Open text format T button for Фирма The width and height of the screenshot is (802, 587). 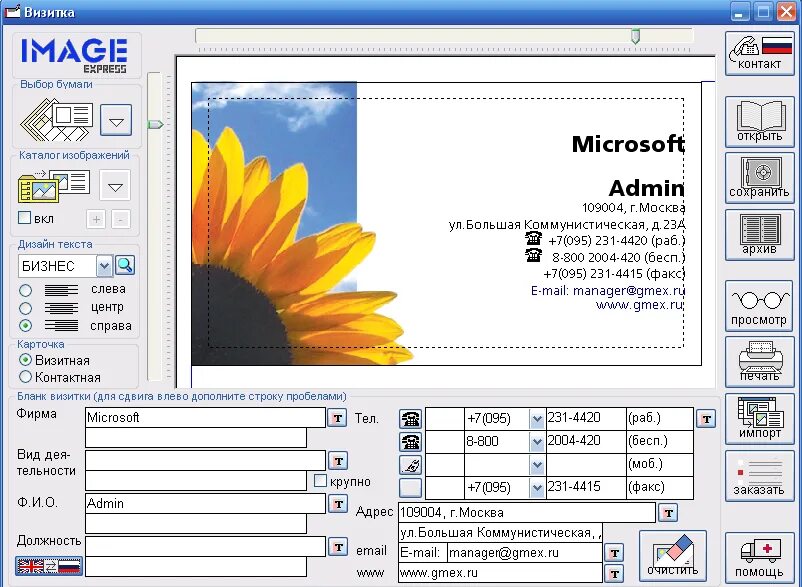[x=337, y=418]
